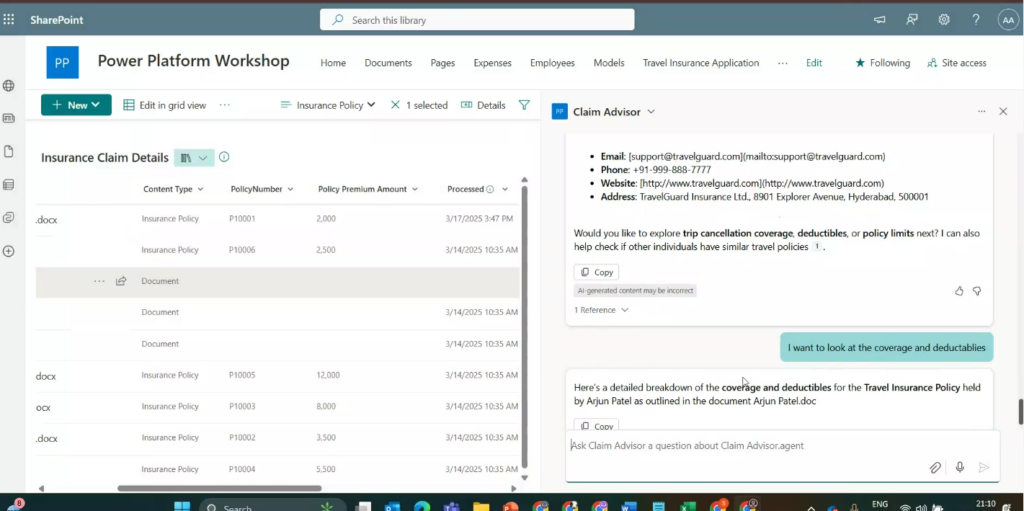
Task: Click the info icon next to library title
Action: point(224,157)
